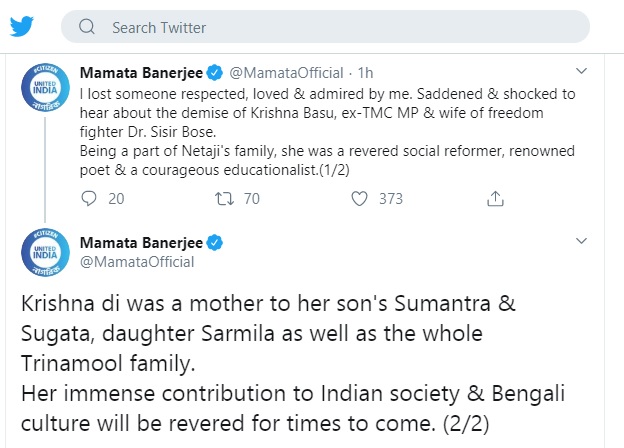Like the first tweet with heart icon
Viewport: 624px width, 448px height.
(x=359, y=198)
